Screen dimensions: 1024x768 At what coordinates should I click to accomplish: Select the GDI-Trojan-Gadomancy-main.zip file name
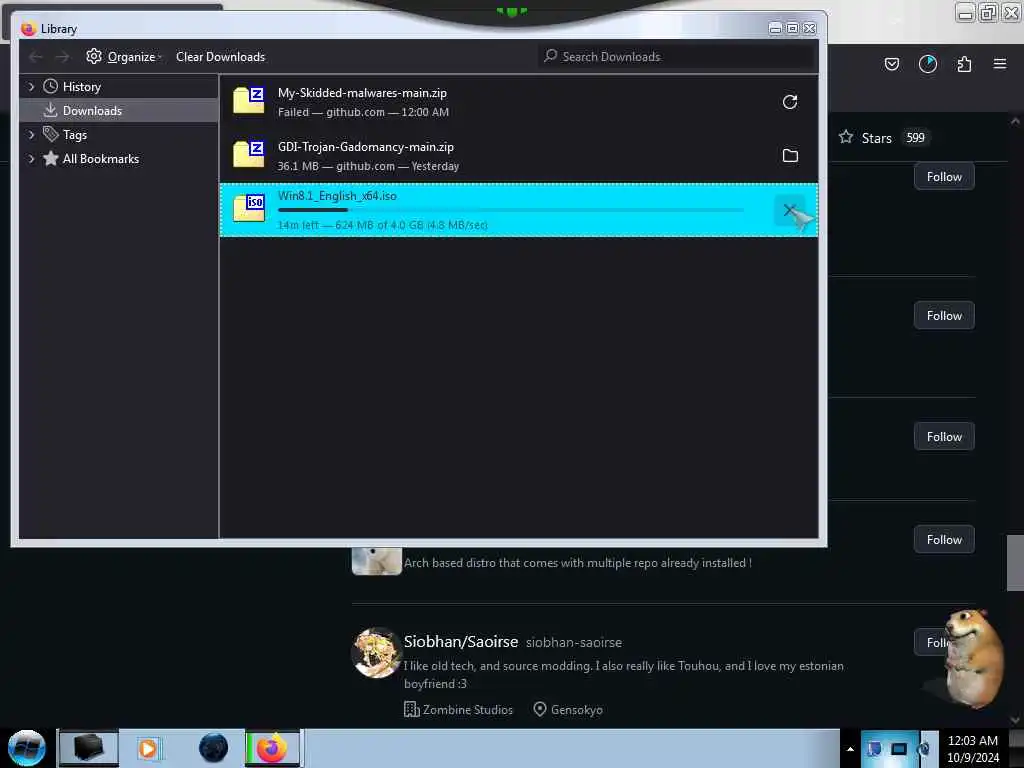click(366, 147)
